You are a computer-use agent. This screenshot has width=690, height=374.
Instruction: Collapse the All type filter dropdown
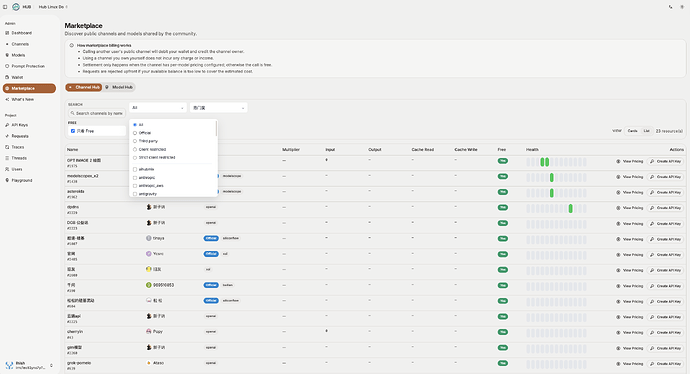(x=158, y=108)
